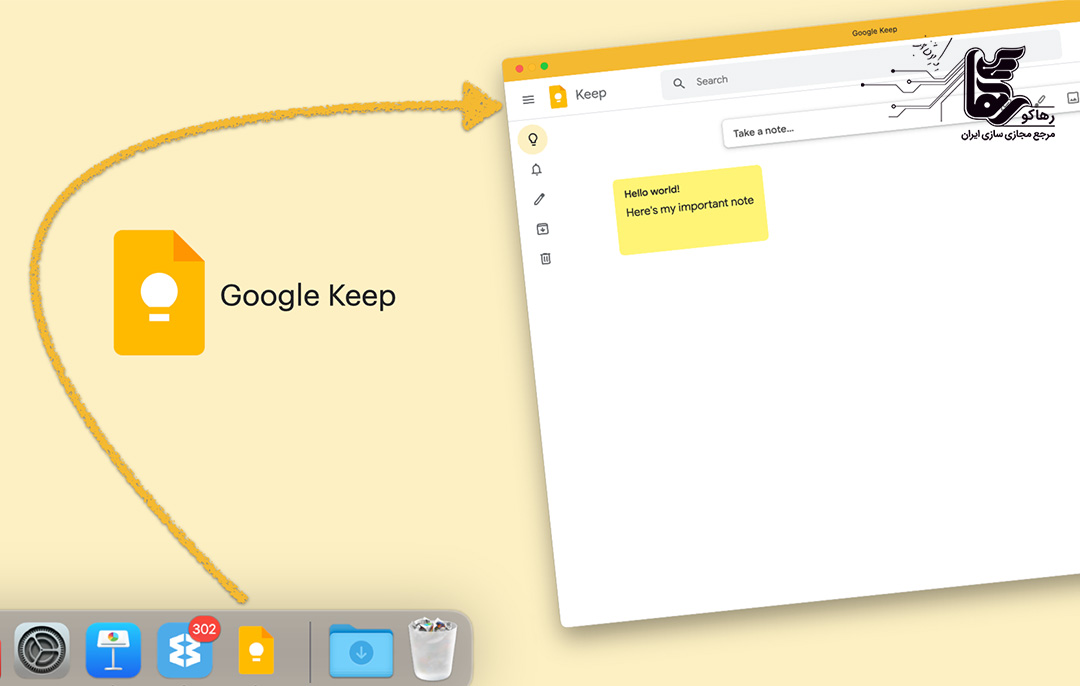Open the Archive section from the sidebar

pyautogui.click(x=541, y=228)
